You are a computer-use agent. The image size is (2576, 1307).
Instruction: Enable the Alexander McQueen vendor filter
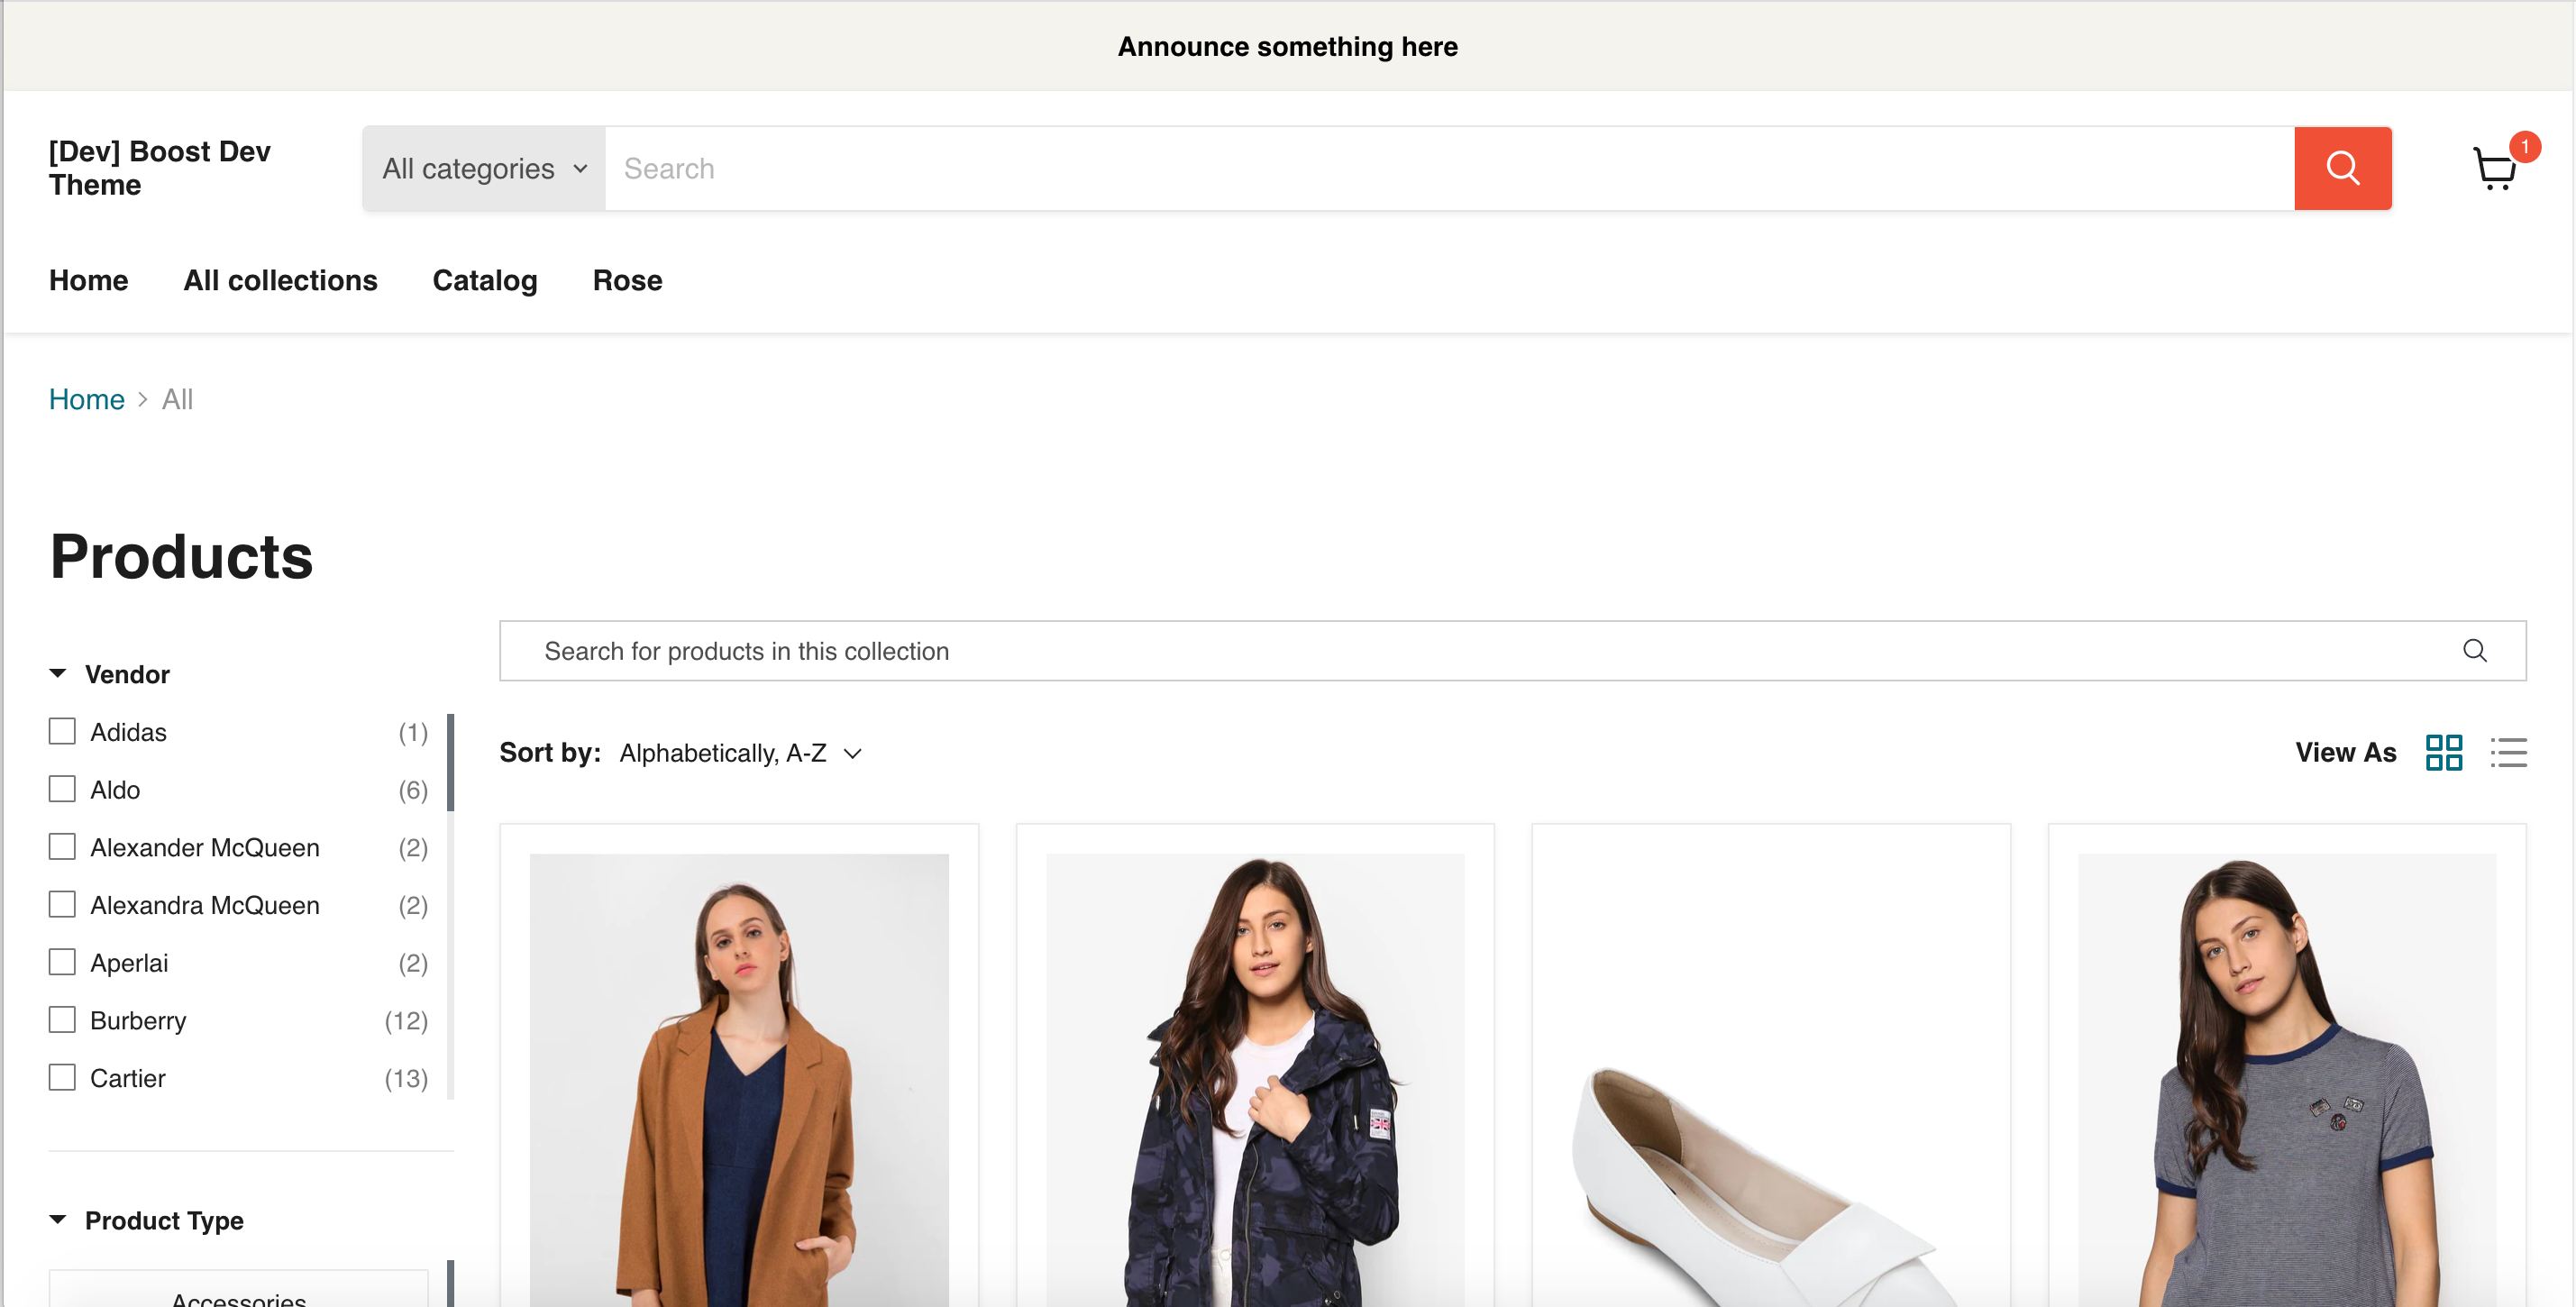pyautogui.click(x=62, y=847)
